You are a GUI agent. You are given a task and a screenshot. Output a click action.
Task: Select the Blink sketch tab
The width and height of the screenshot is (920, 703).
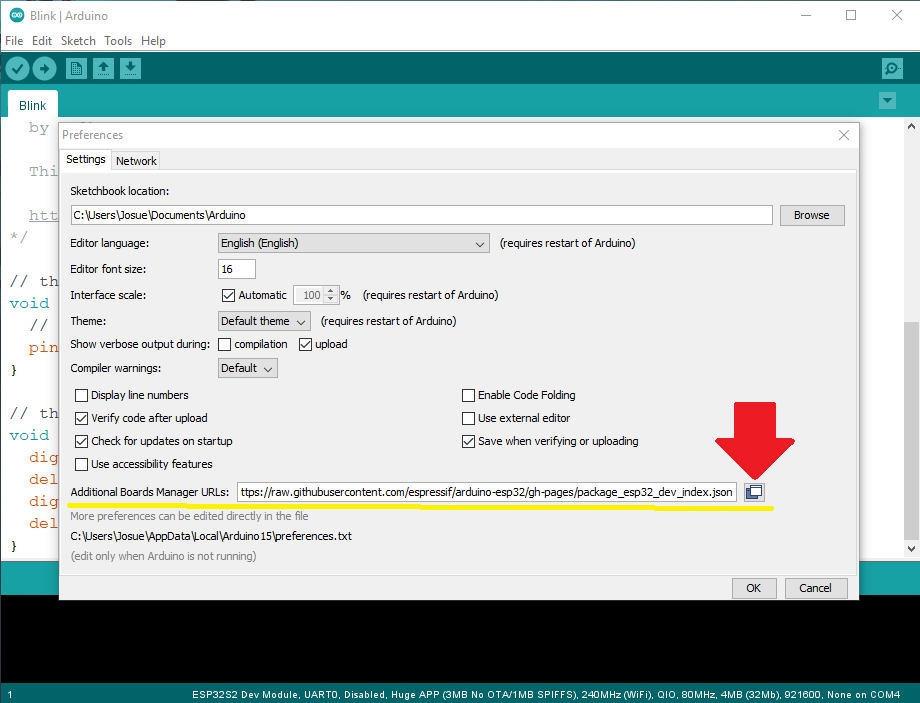(x=33, y=105)
